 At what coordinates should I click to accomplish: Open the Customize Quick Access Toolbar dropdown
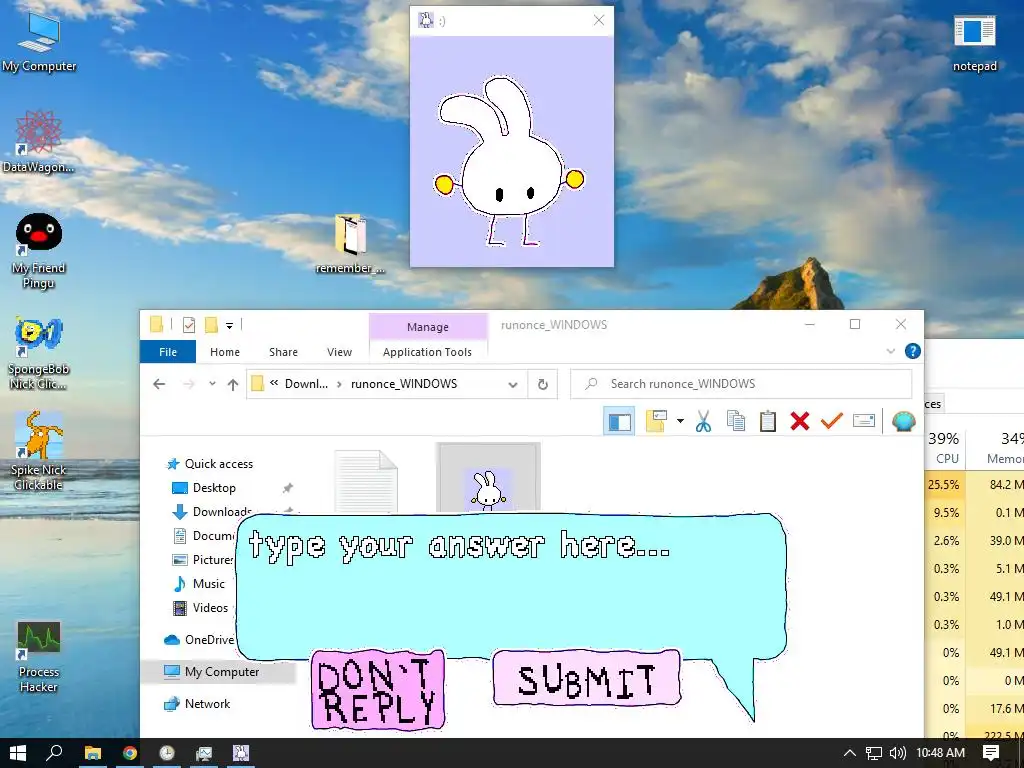click(x=229, y=325)
